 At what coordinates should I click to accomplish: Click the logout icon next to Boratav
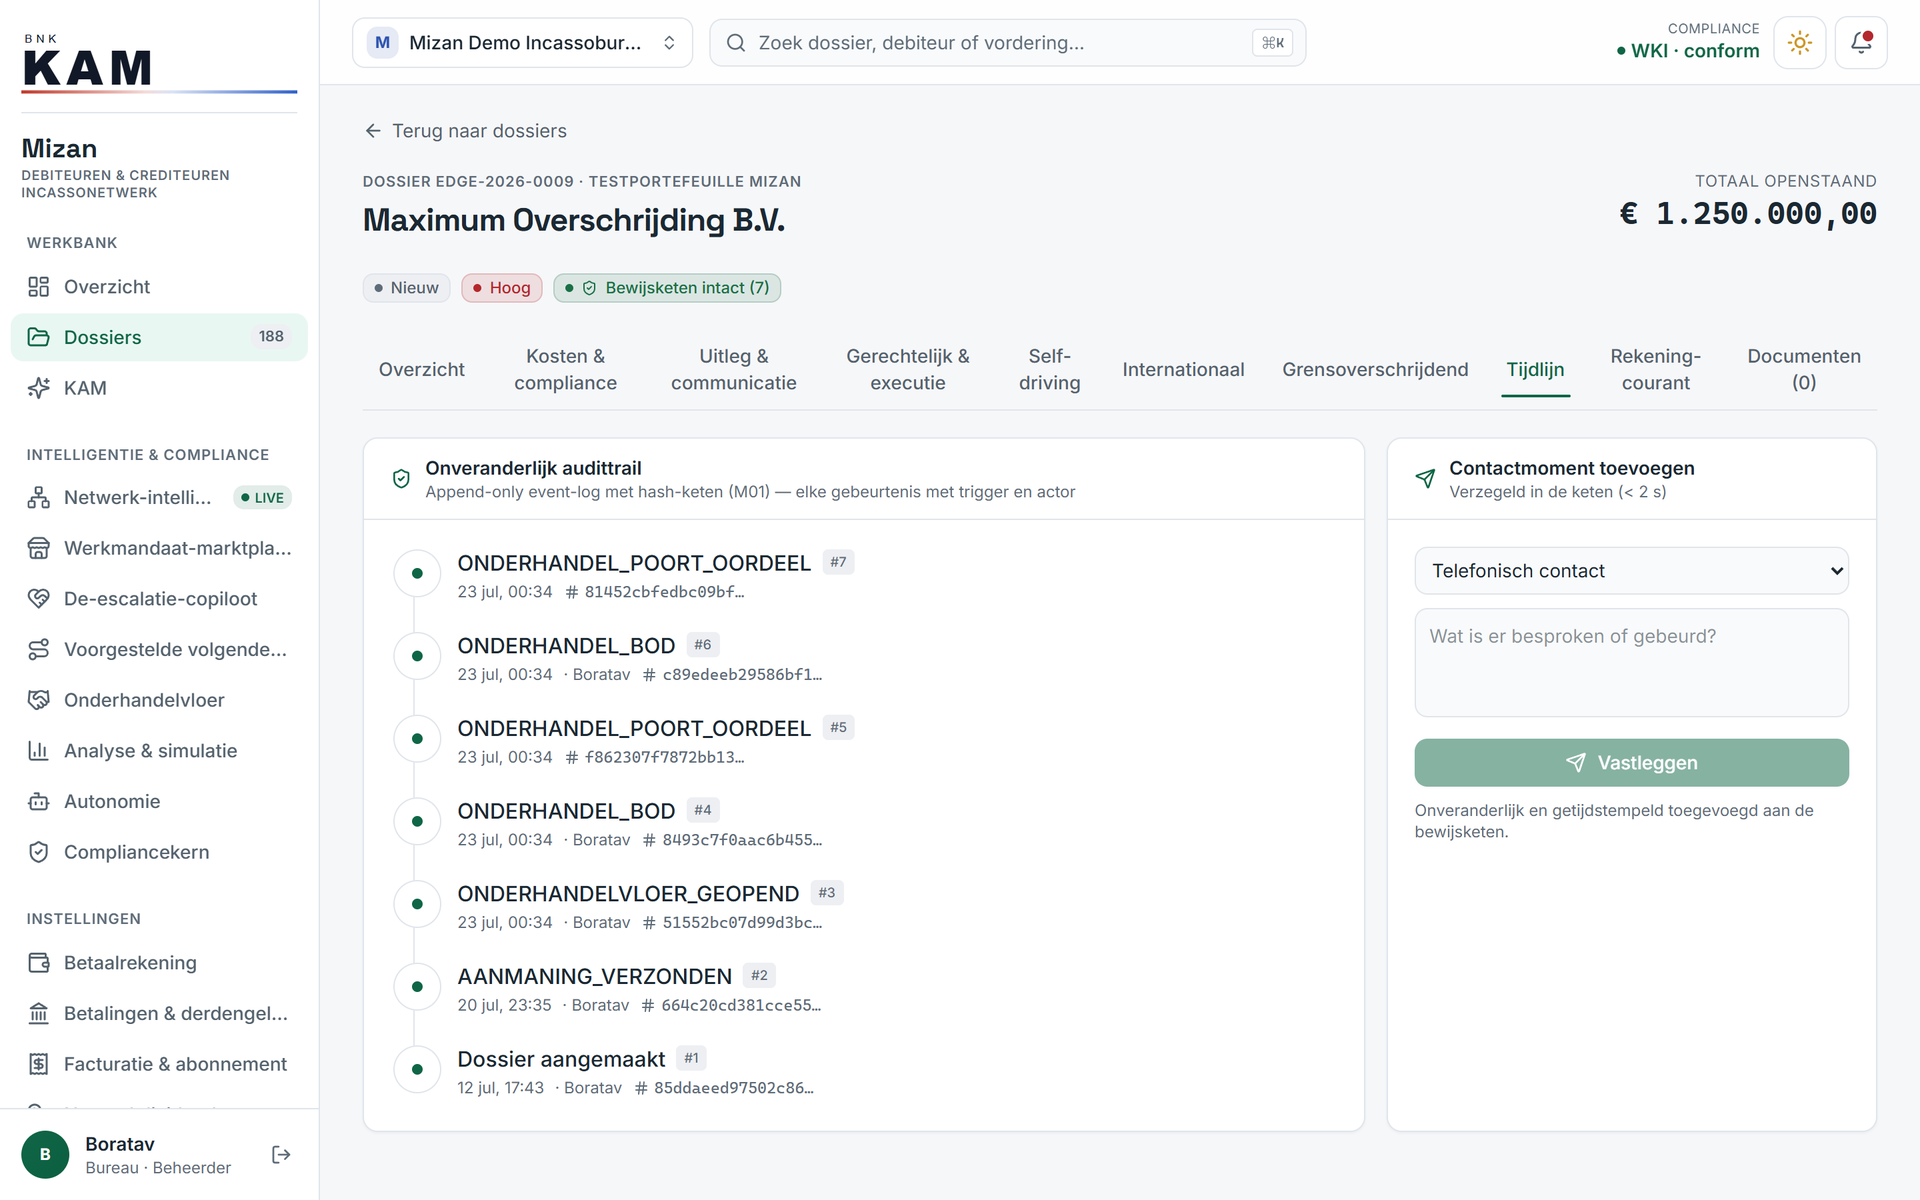coord(281,1155)
